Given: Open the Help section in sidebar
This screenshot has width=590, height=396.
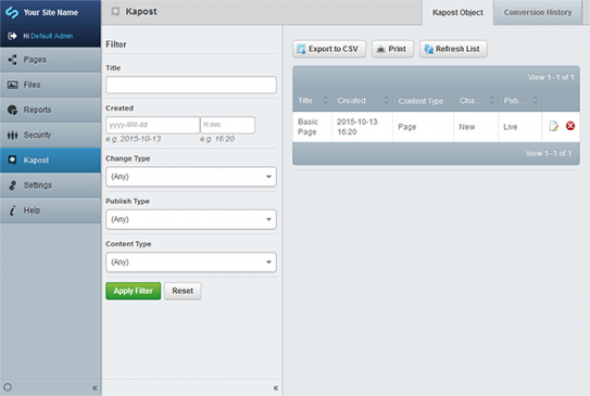Looking at the screenshot, I should pos(50,210).
